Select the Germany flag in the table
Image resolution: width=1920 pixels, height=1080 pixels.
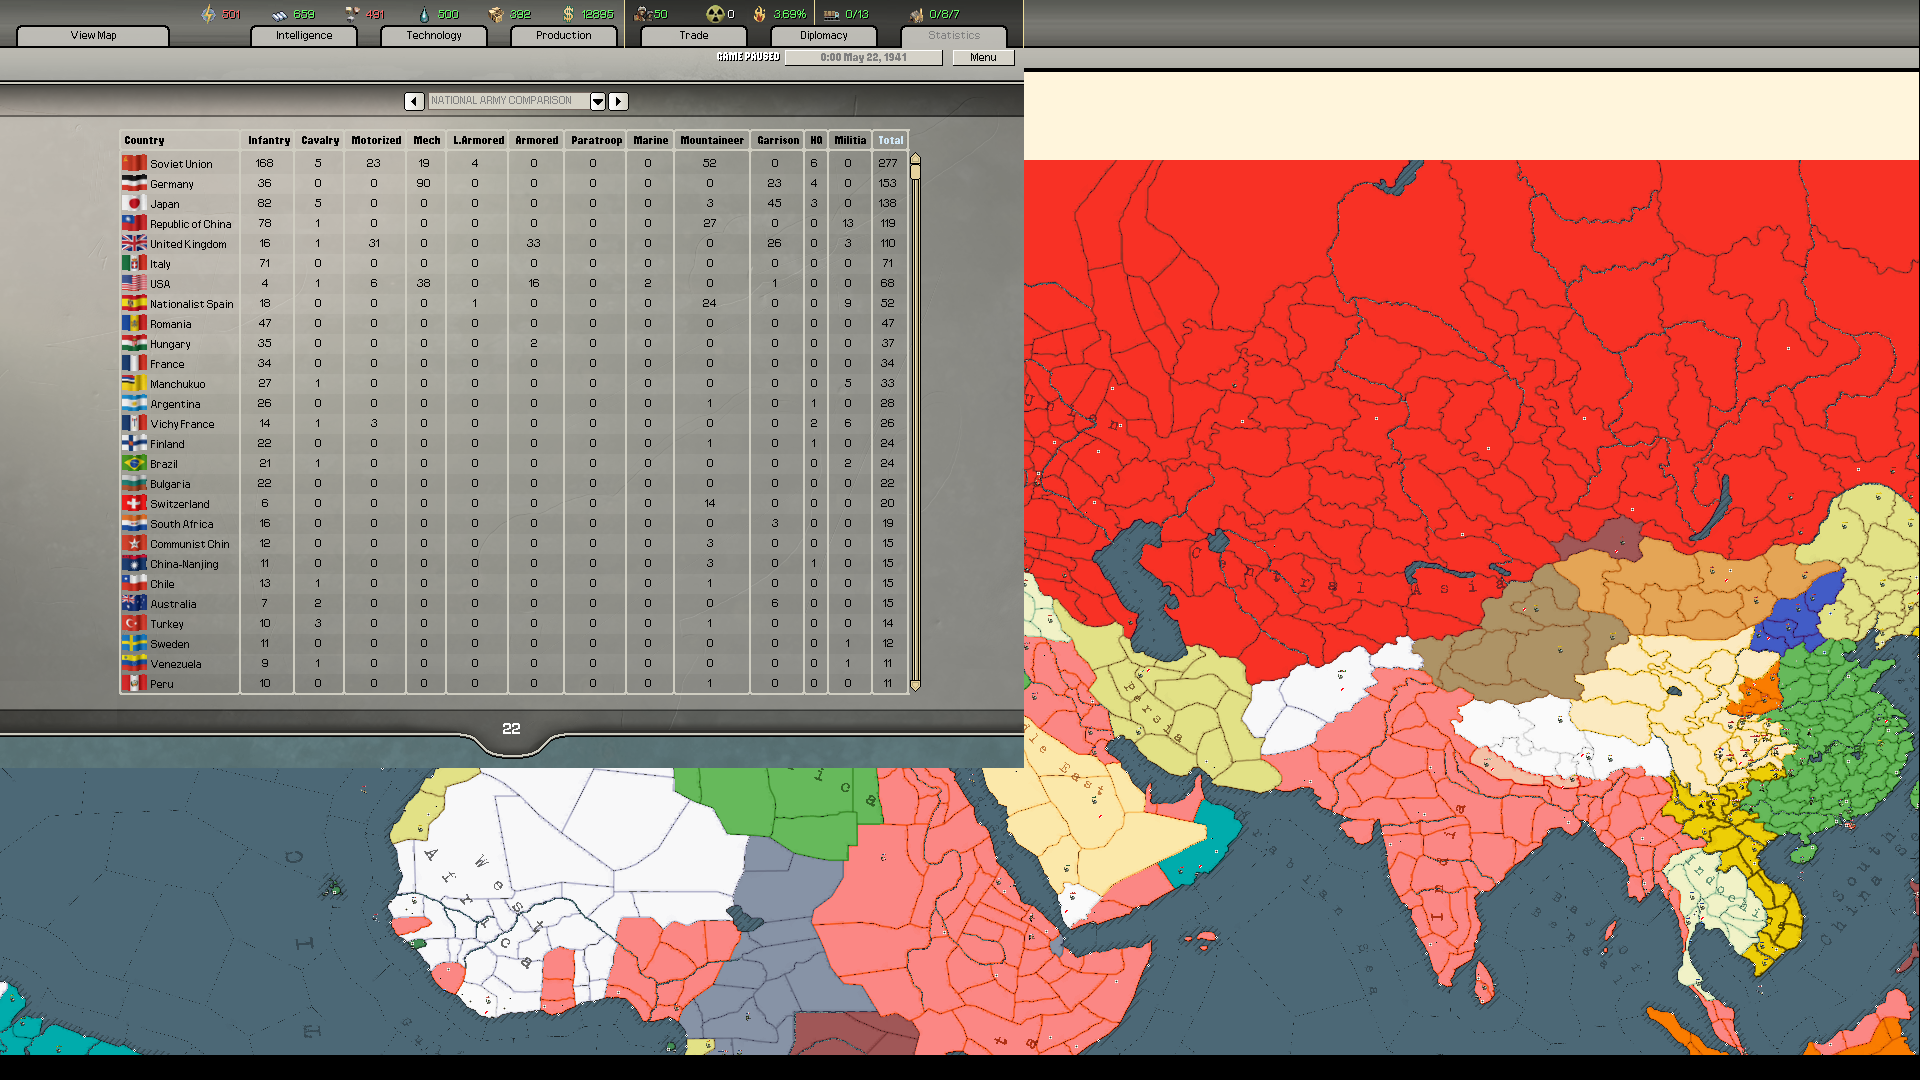coord(134,183)
